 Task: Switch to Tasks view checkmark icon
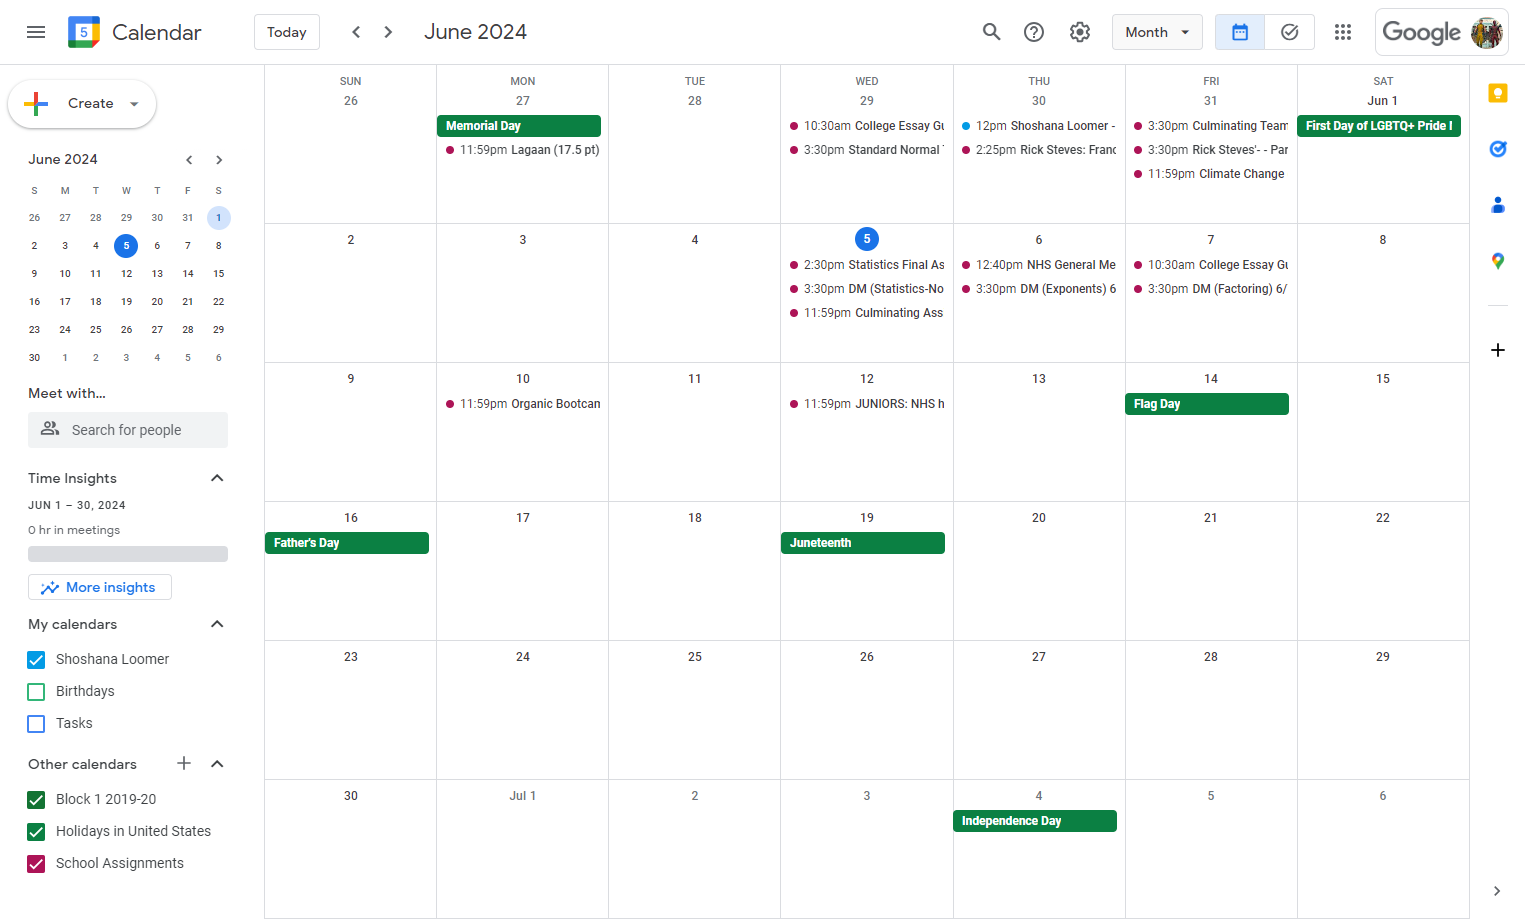pos(1290,32)
